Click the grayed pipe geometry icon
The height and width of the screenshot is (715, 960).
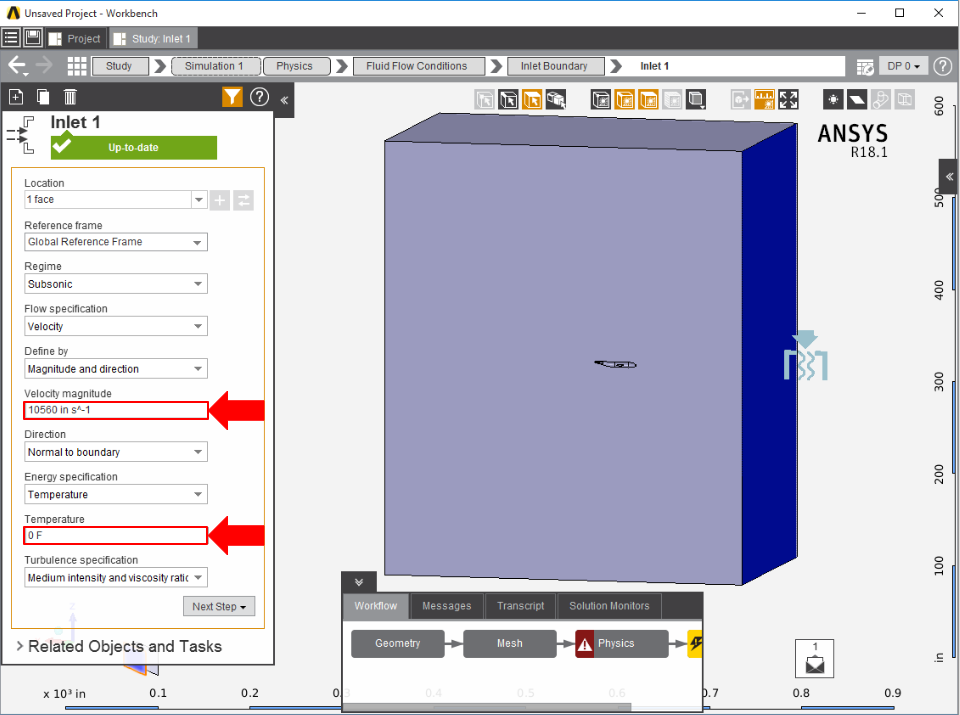pyautogui.click(x=880, y=99)
